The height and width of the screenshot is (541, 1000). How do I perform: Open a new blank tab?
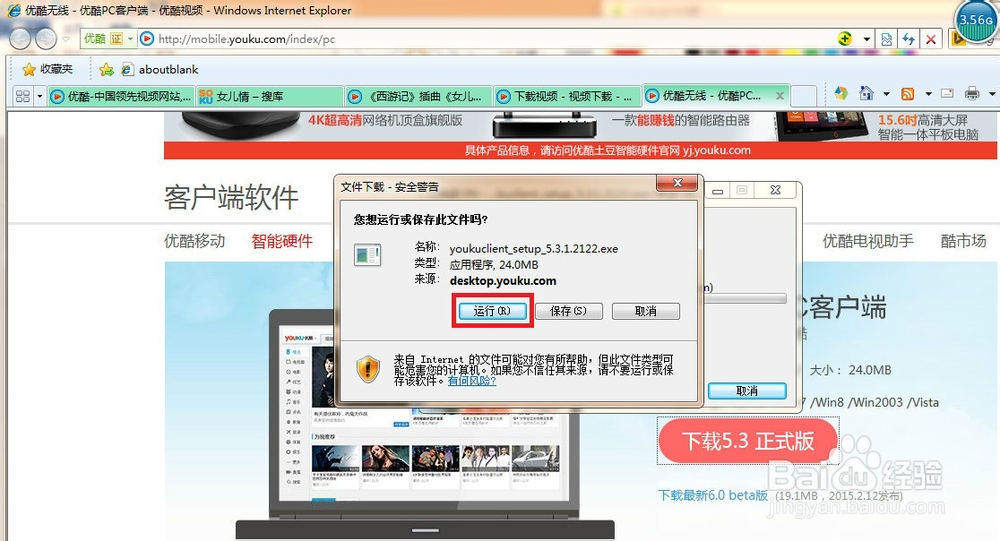coord(804,96)
